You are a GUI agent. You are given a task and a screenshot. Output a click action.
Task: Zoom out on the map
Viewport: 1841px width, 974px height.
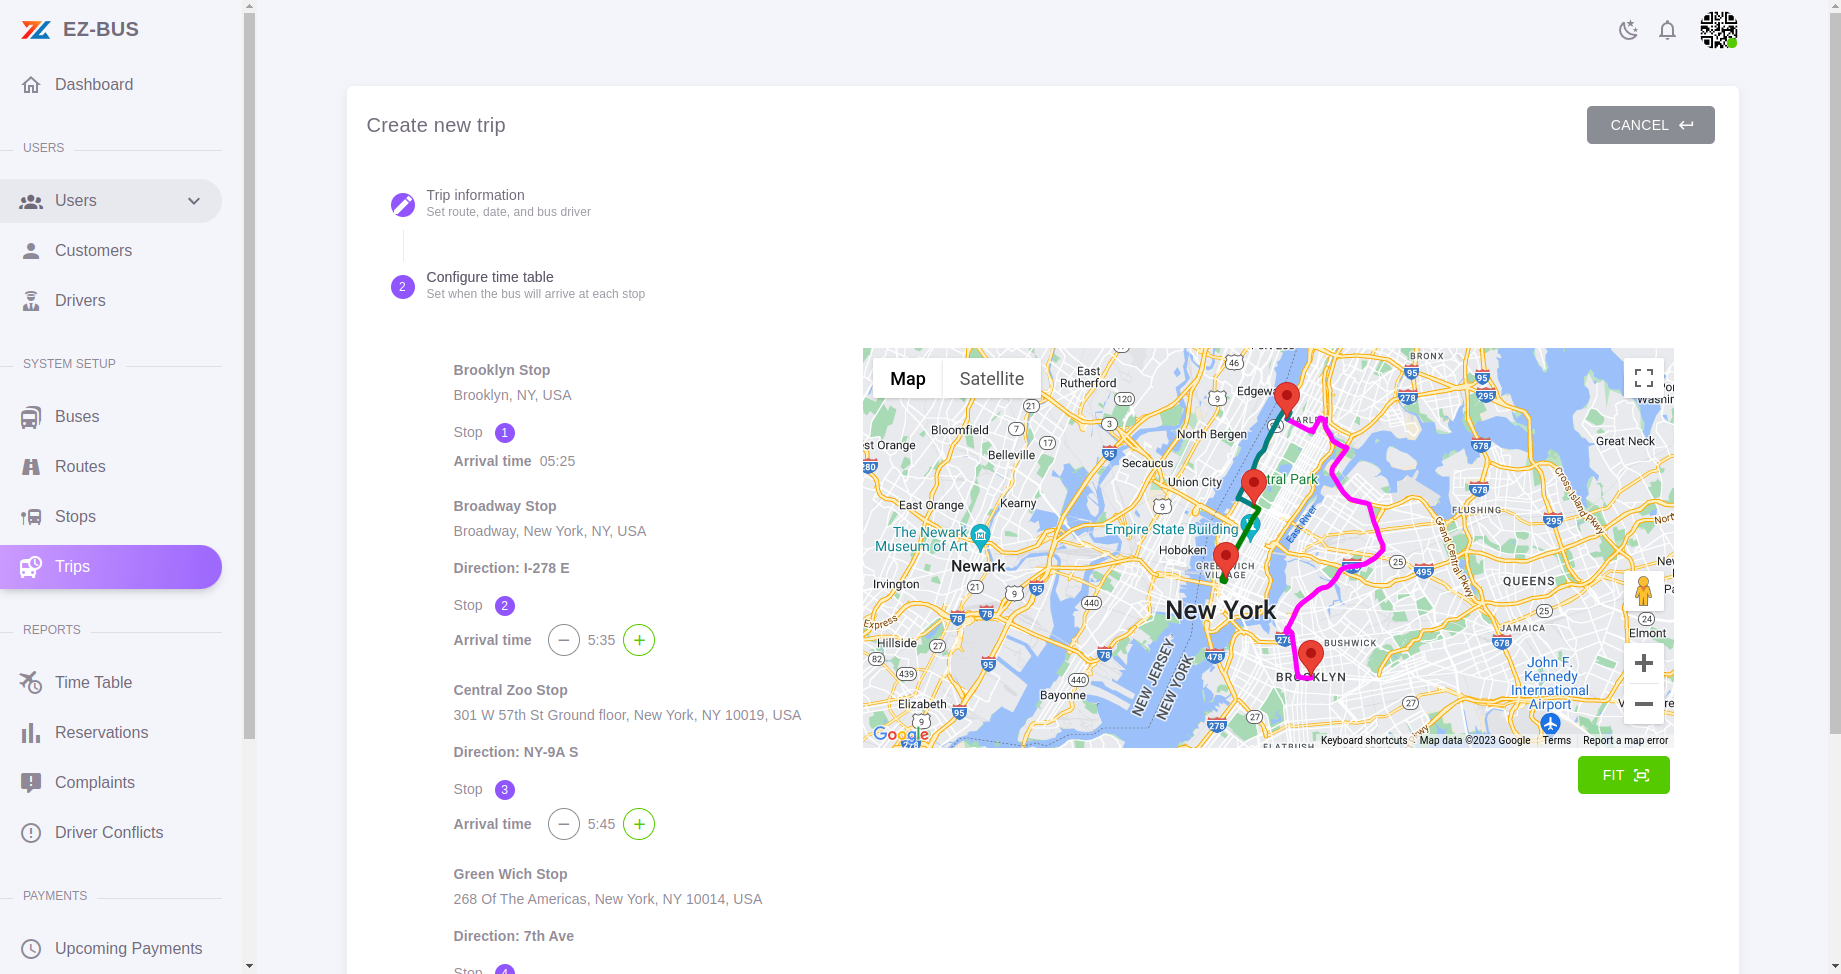tap(1643, 704)
